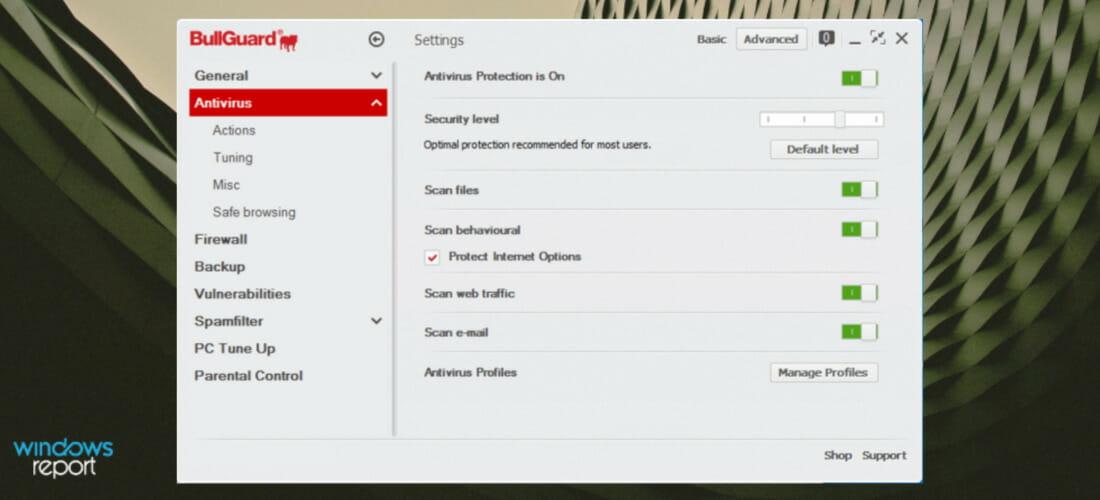Screen dimensions: 1100x500
Task: Select Firewall in the sidebar
Action: pyautogui.click(x=221, y=240)
